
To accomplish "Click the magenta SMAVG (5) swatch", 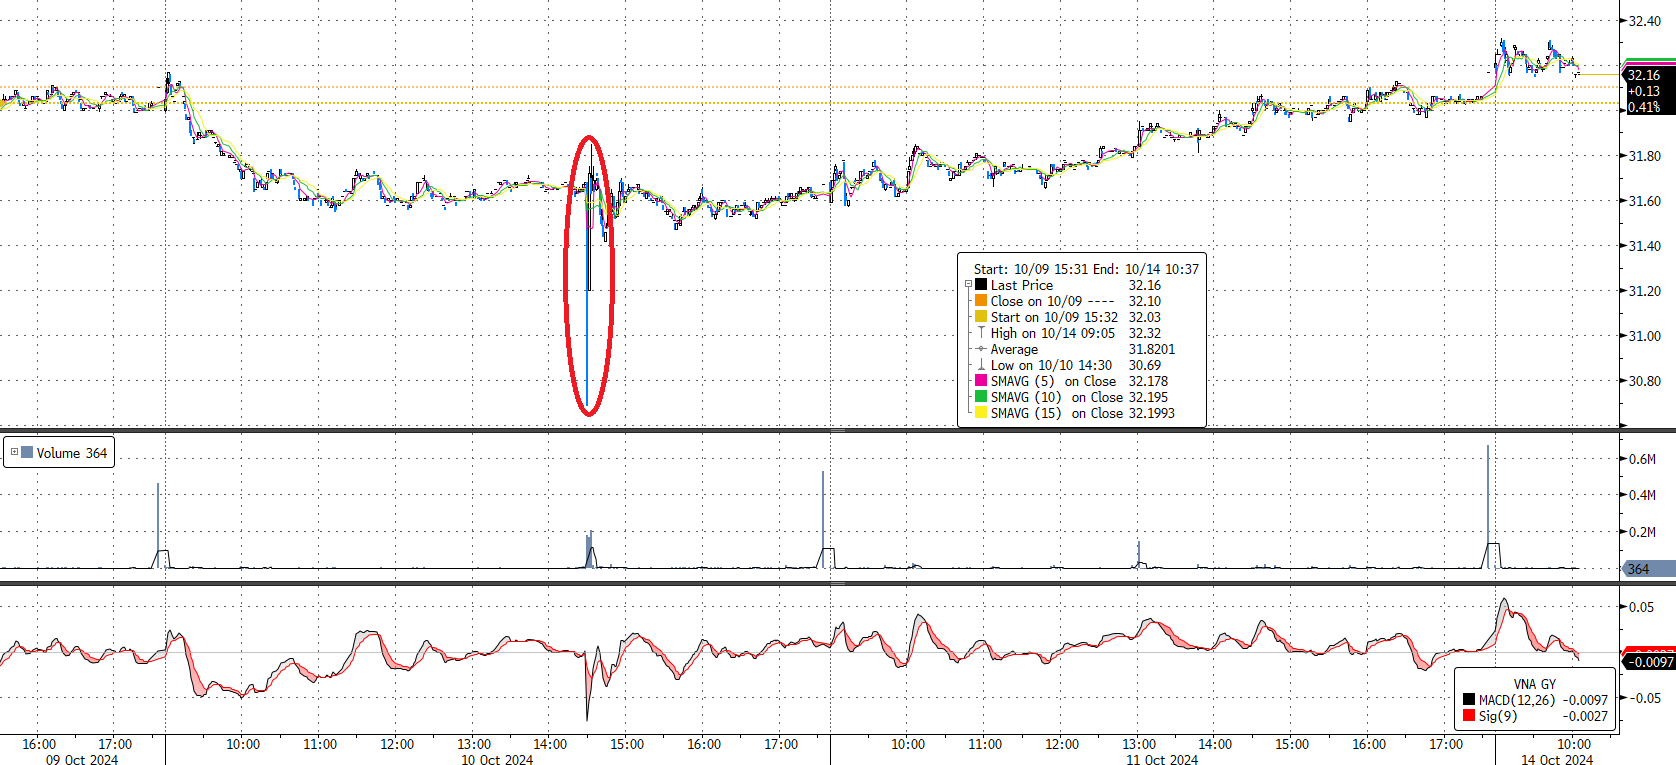I will [981, 380].
